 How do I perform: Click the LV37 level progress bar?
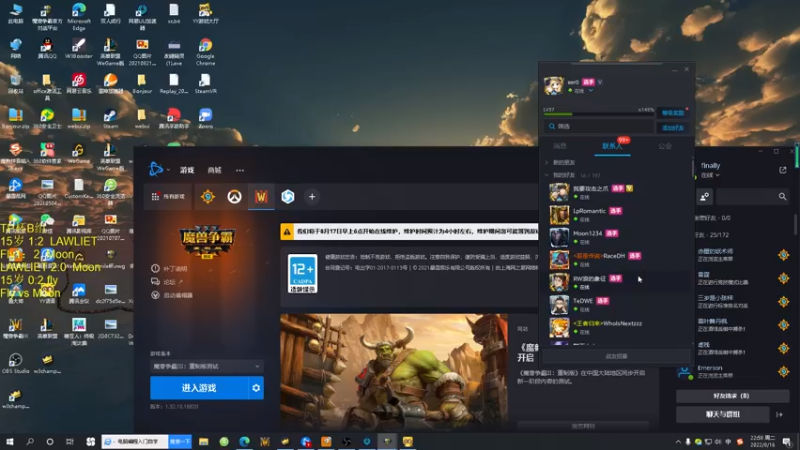pos(599,113)
